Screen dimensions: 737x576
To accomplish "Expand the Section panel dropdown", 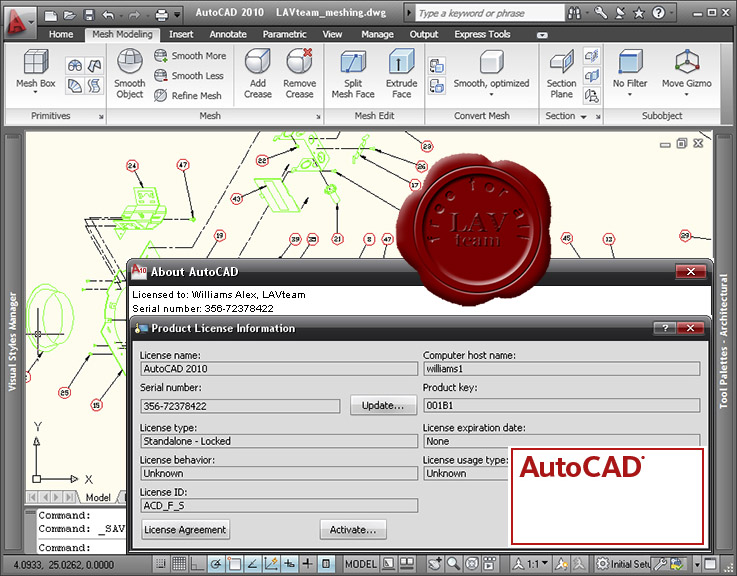I will (583, 117).
